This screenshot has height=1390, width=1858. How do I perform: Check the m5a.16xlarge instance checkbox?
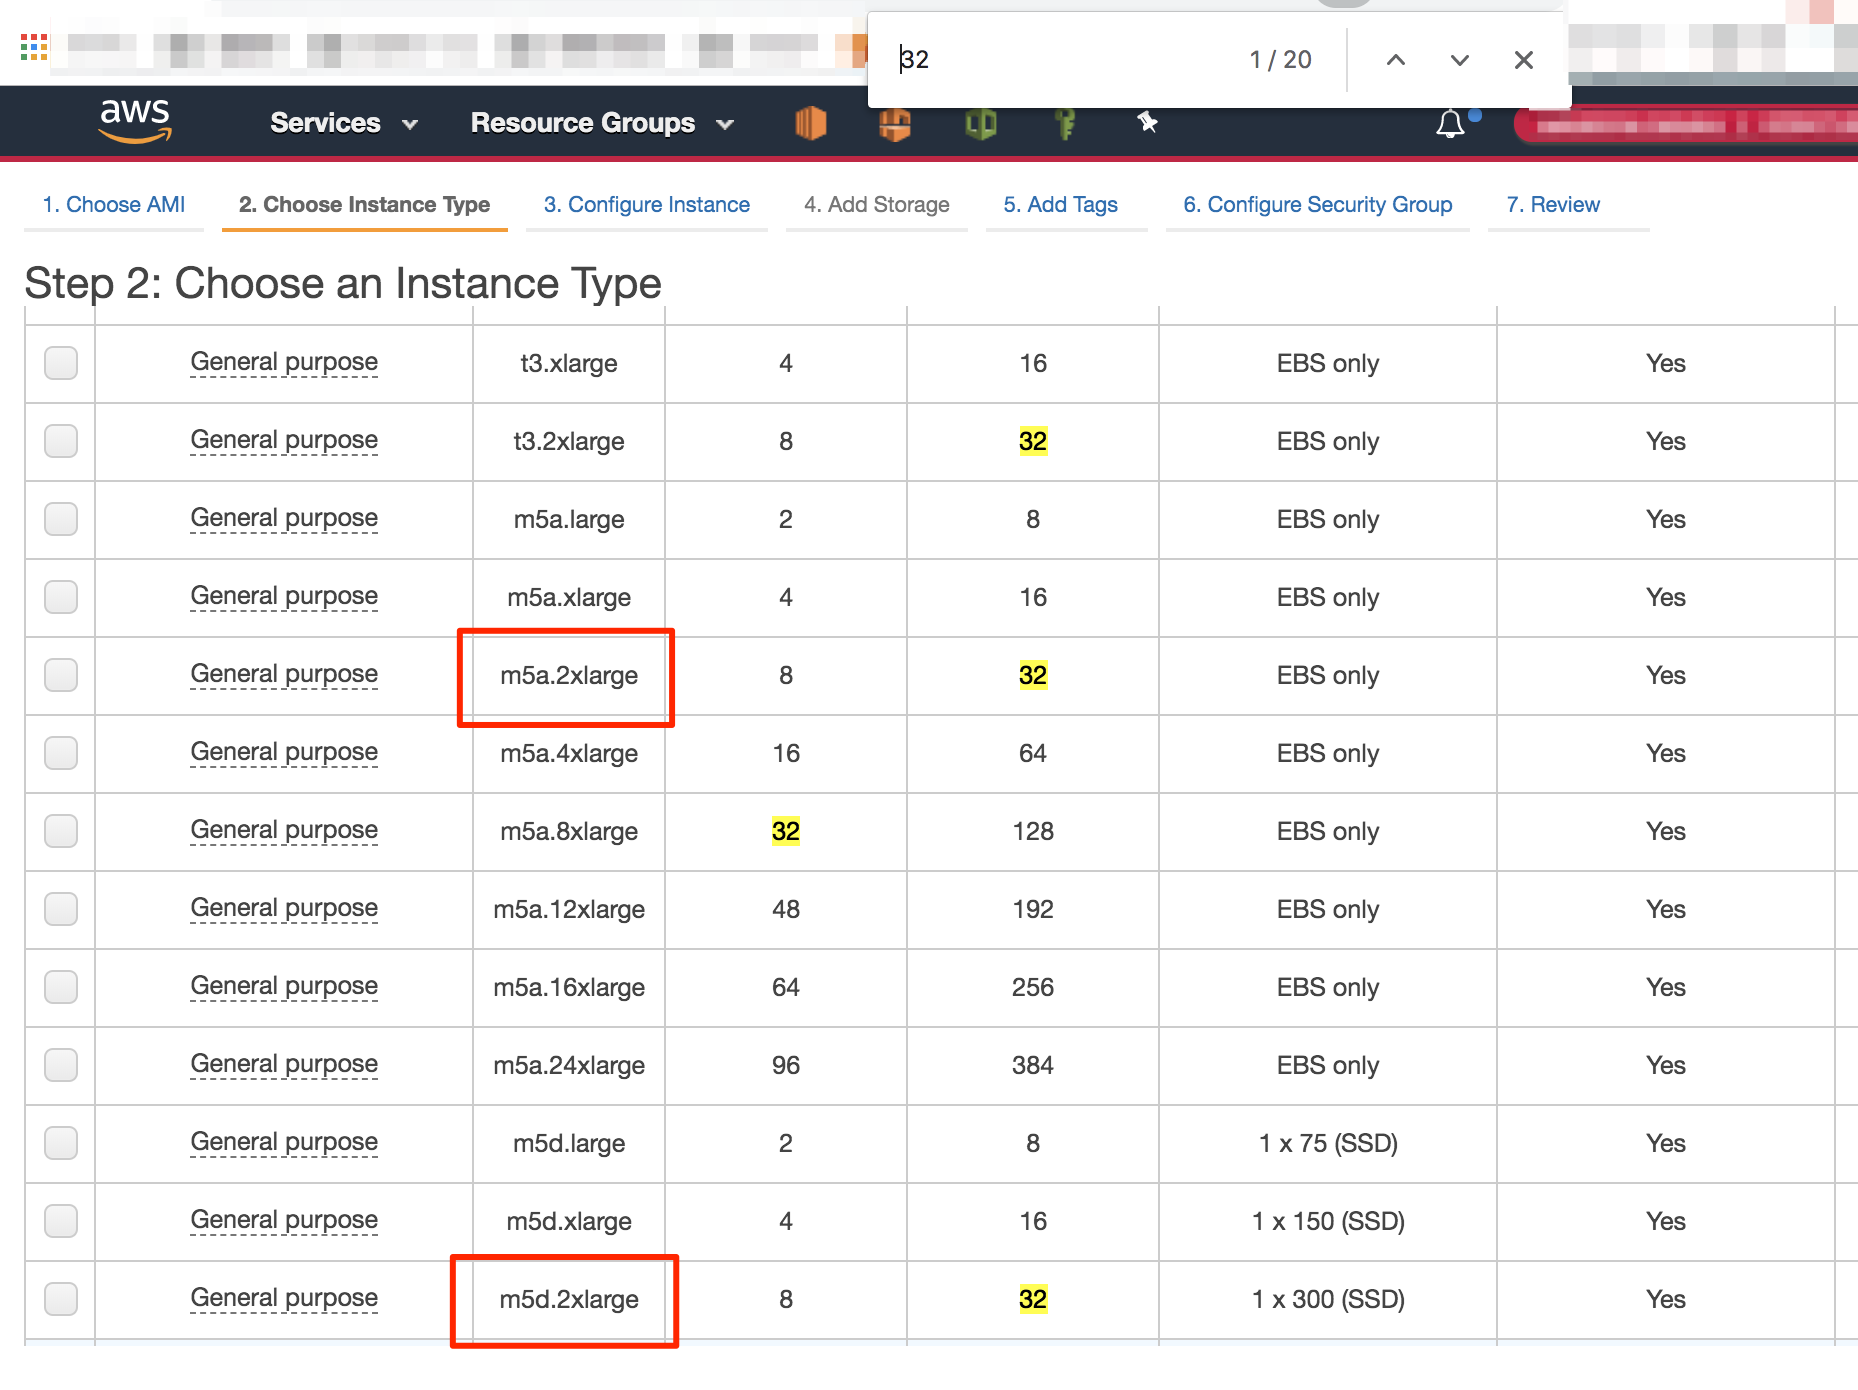(61, 987)
